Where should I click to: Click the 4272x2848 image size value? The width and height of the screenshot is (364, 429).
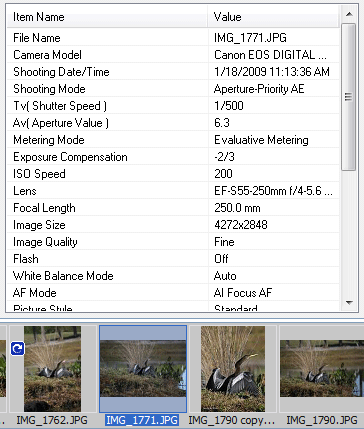240,225
